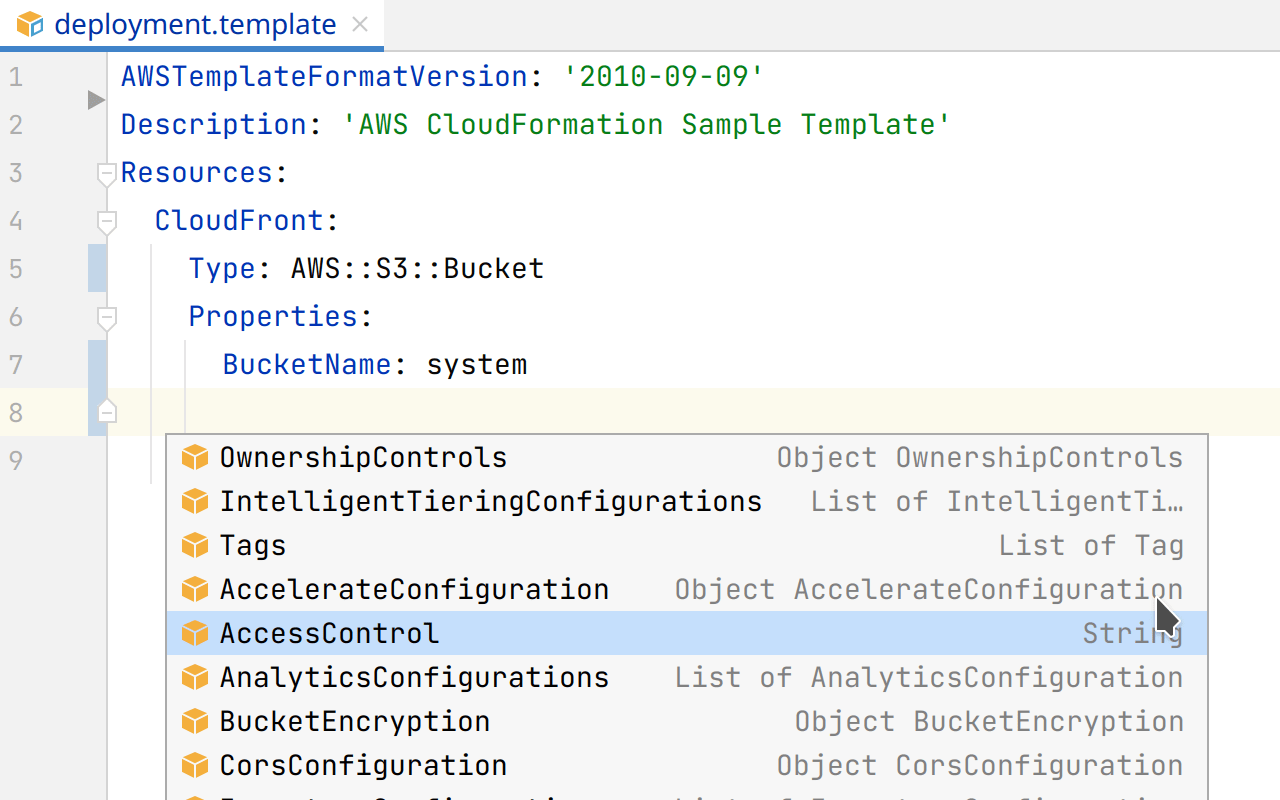Click the IntelligentTieringConfigurations property icon
Image resolution: width=1280 pixels, height=800 pixels.
[x=194, y=502]
